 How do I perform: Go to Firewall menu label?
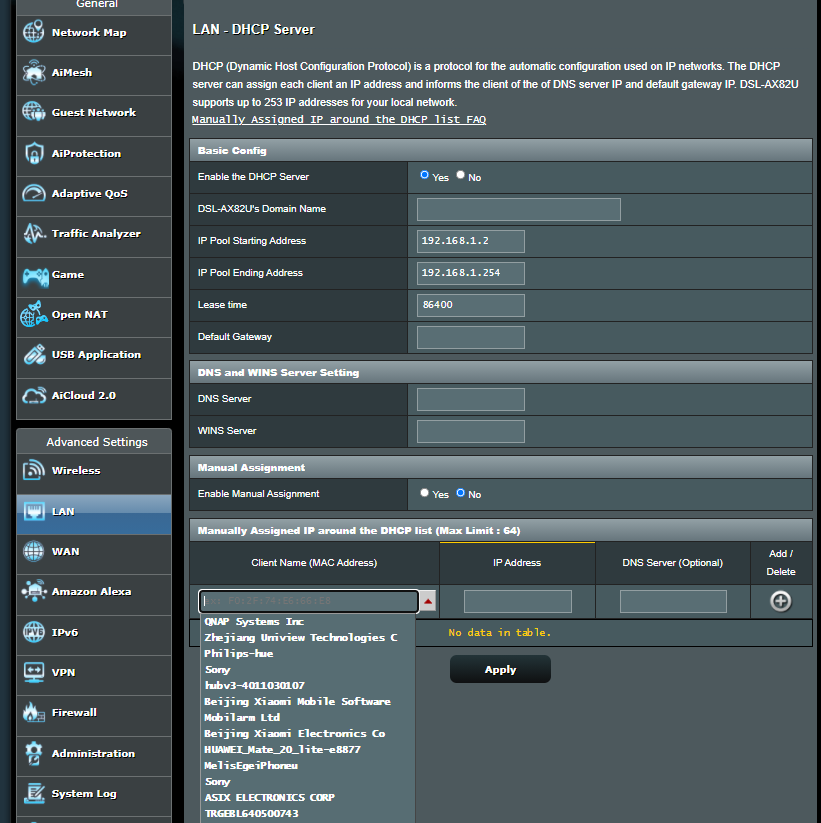coord(74,712)
